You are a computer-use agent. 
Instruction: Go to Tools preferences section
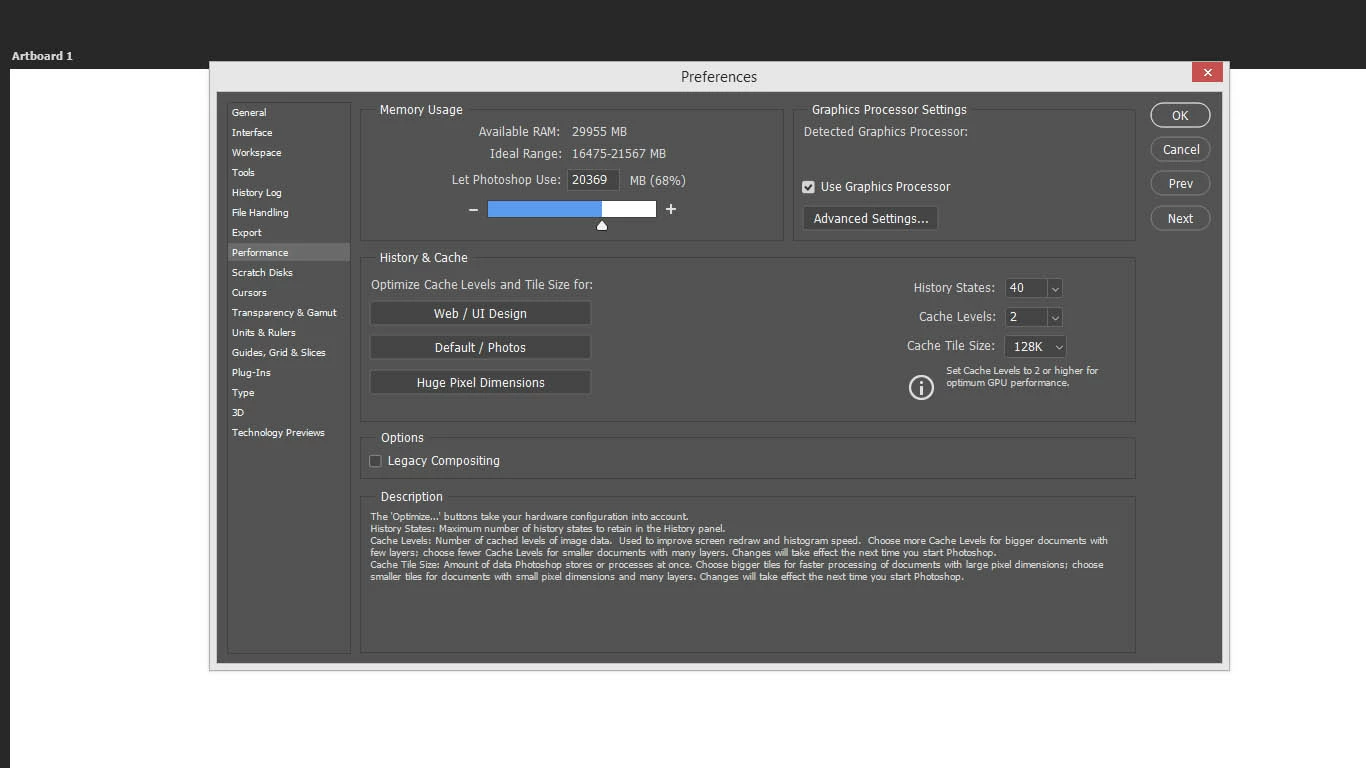pos(289,173)
